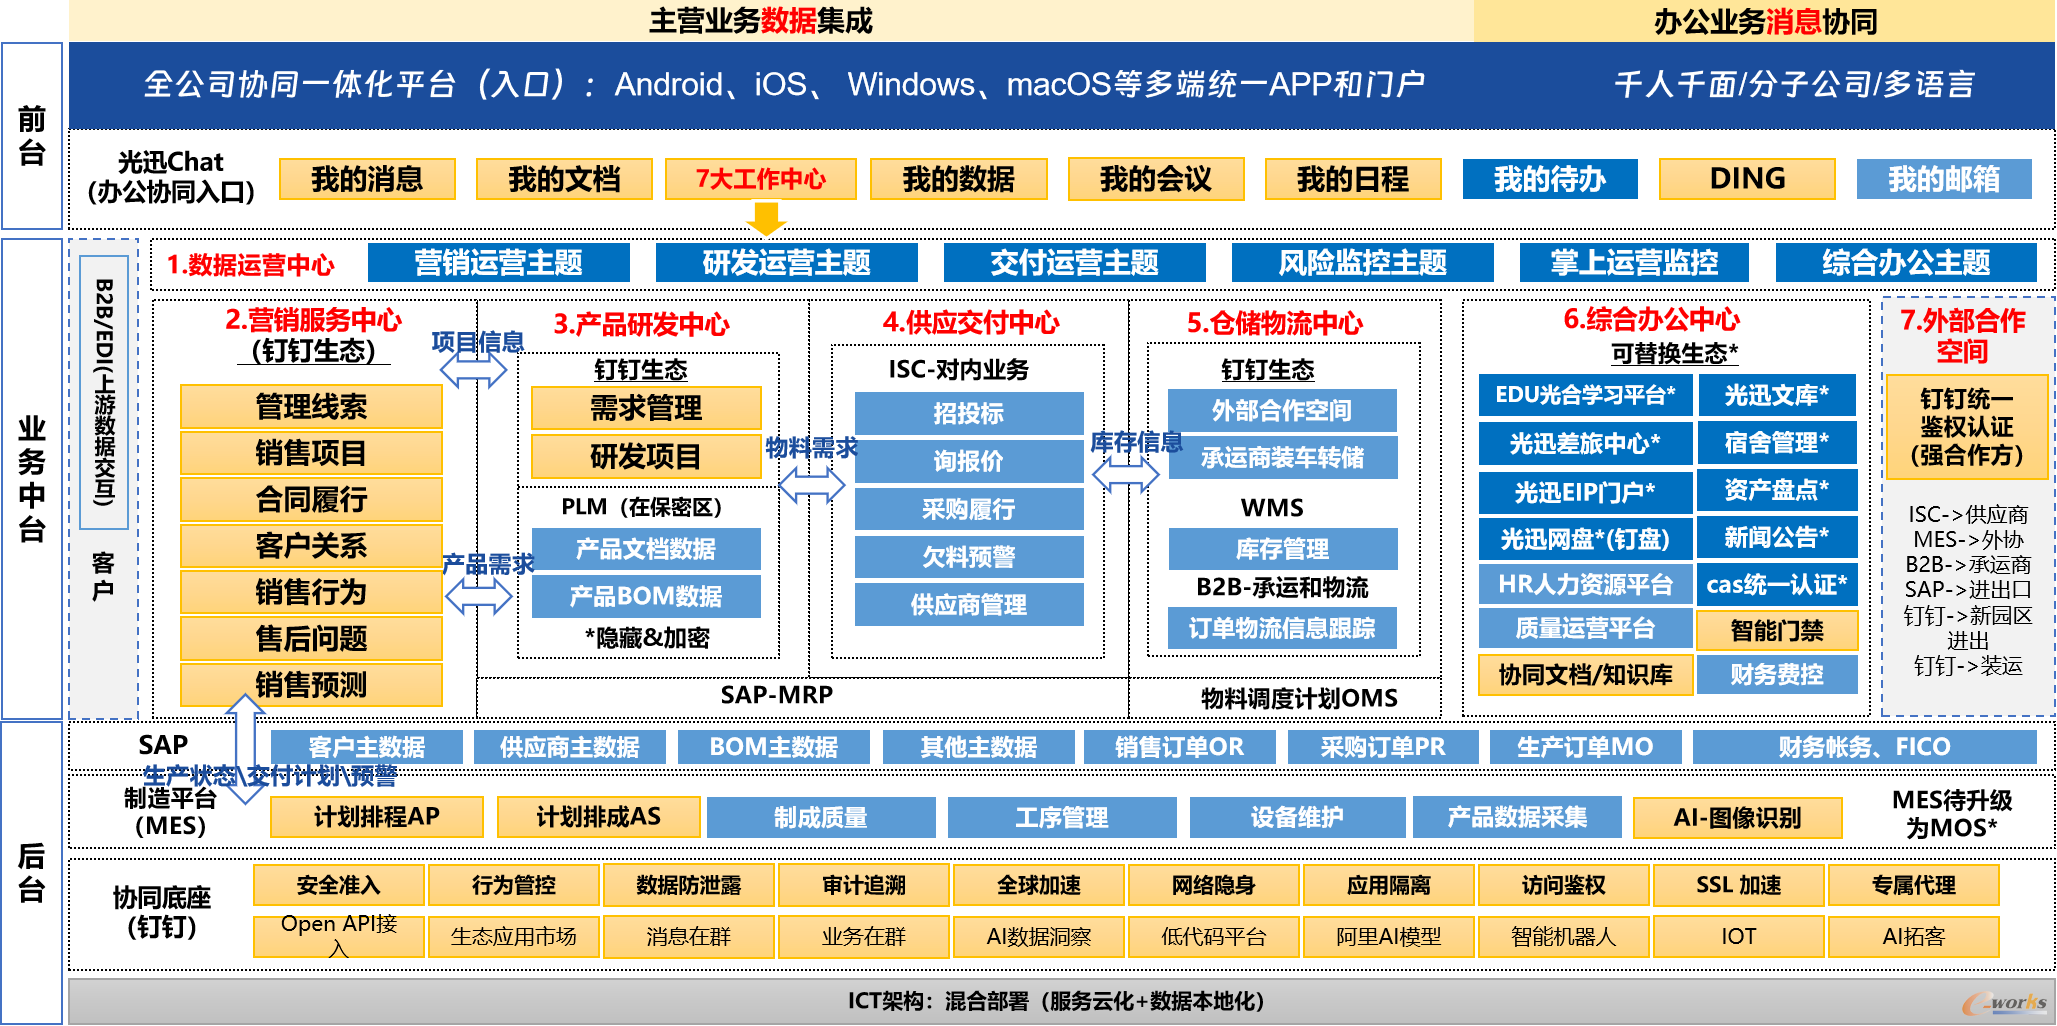The width and height of the screenshot is (2057, 1026).
Task: Click 计划排成AS box
Action: (x=599, y=817)
